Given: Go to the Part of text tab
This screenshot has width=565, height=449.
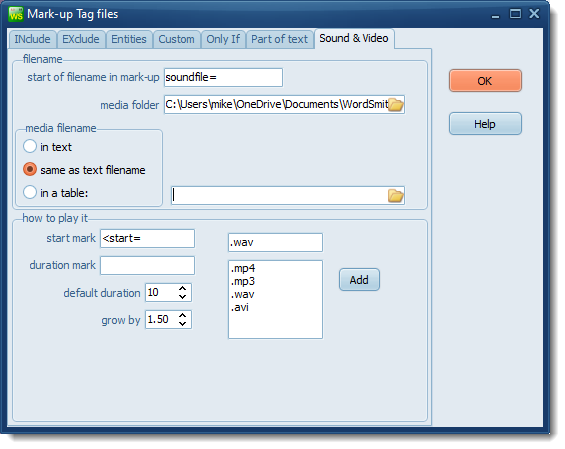Looking at the screenshot, I should coord(280,39).
